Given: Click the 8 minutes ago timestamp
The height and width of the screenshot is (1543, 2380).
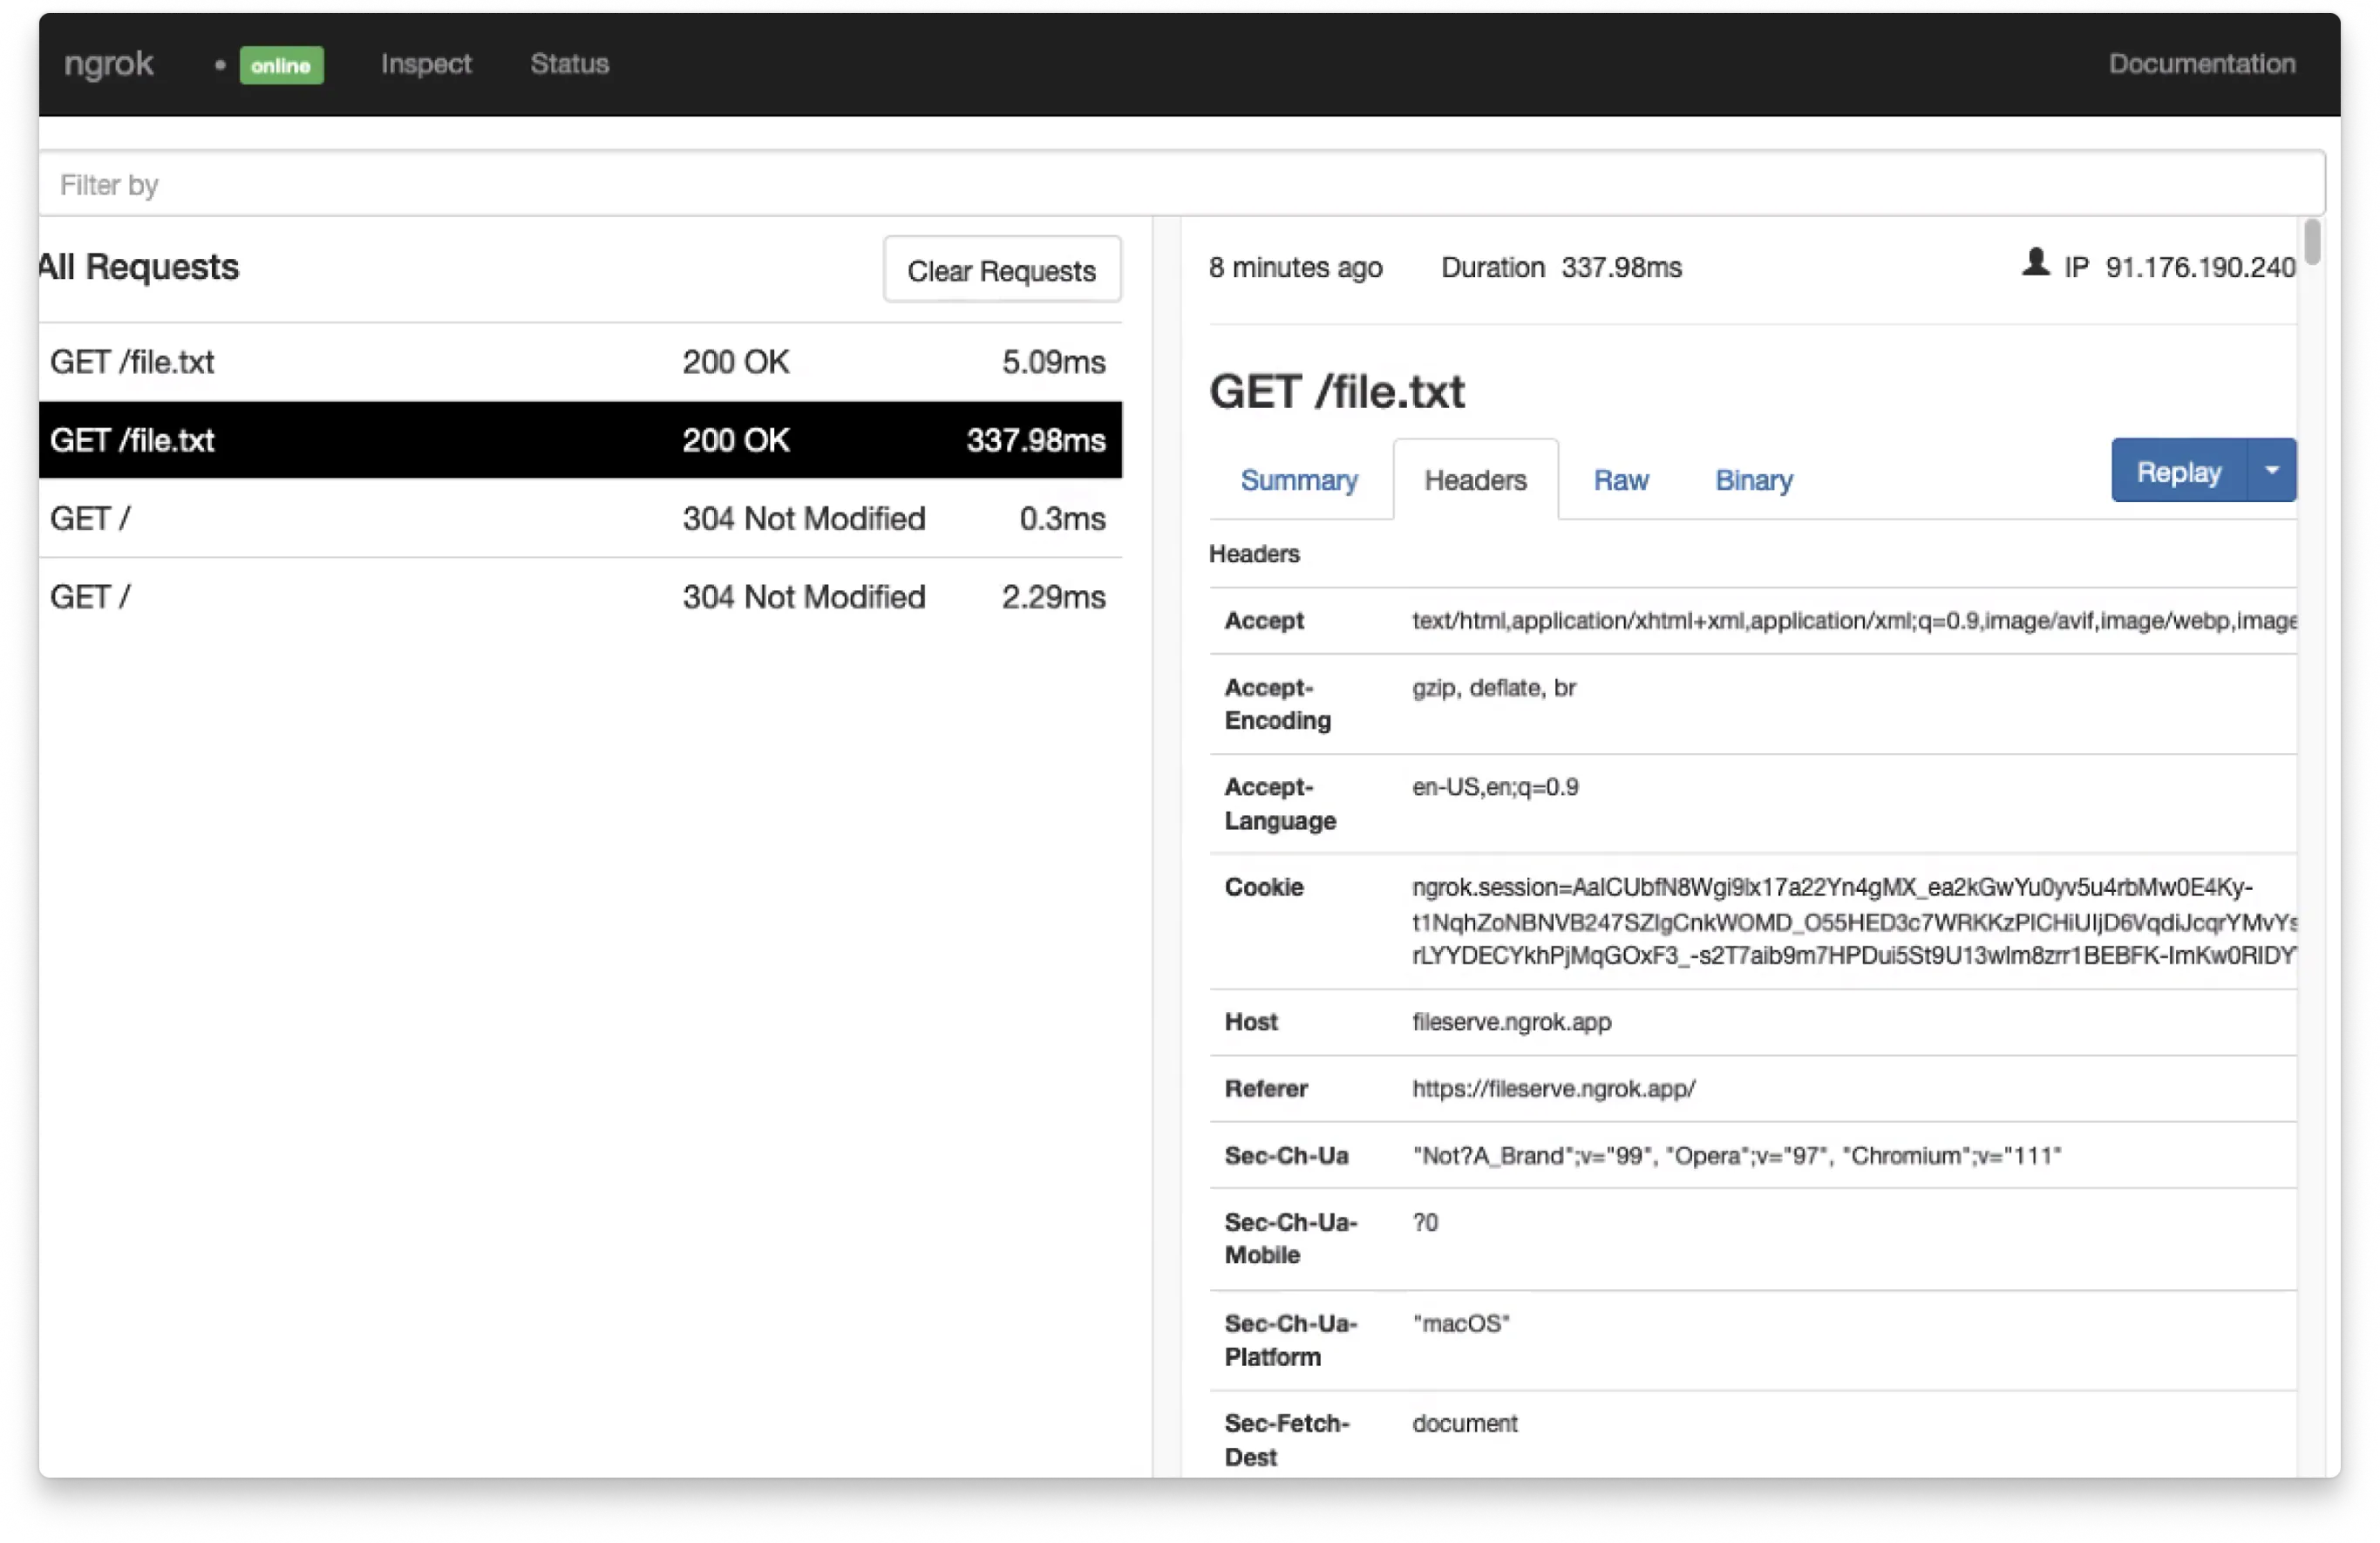Looking at the screenshot, I should 1296,268.
